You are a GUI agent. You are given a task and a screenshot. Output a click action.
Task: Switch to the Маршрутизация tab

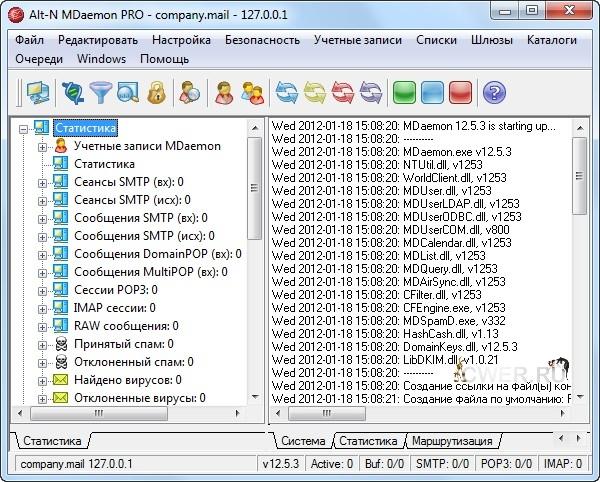tap(454, 441)
